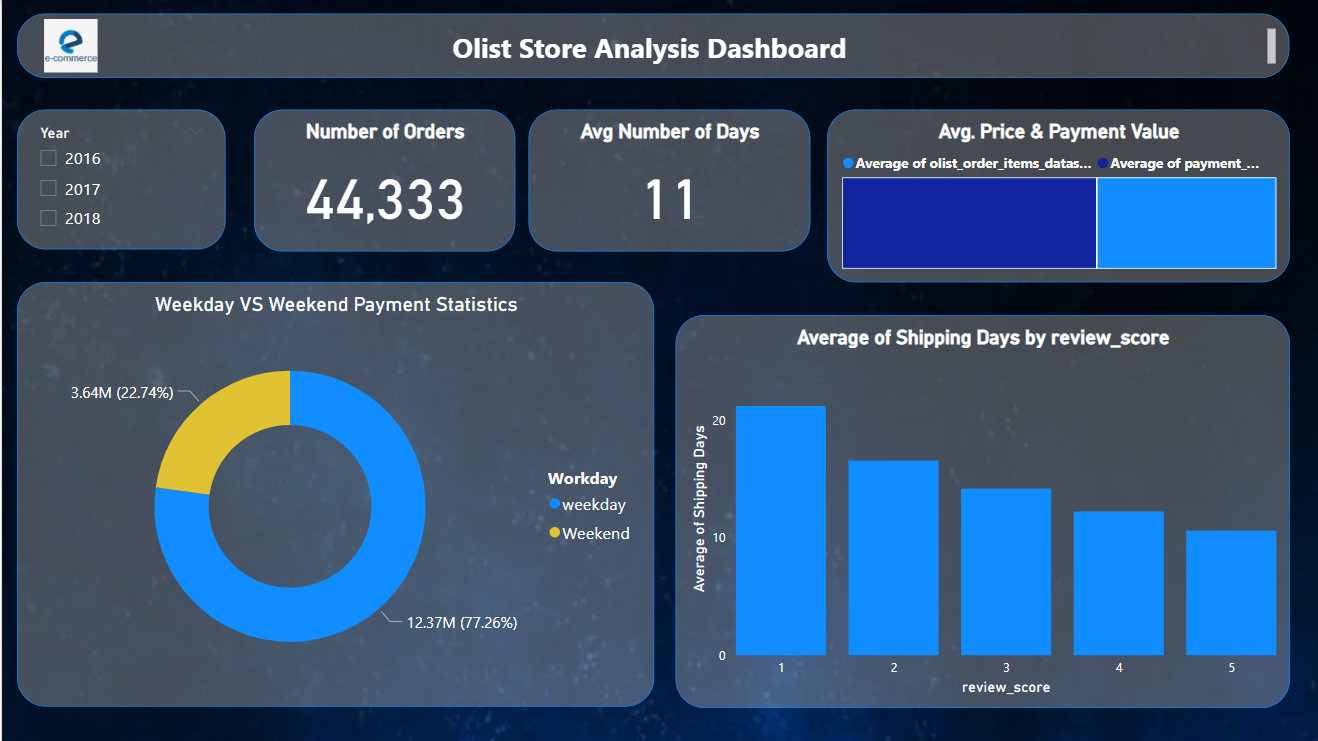Image resolution: width=1318 pixels, height=741 pixels.
Task: Expand the Year slicer dropdown chevron
Action: click(195, 131)
